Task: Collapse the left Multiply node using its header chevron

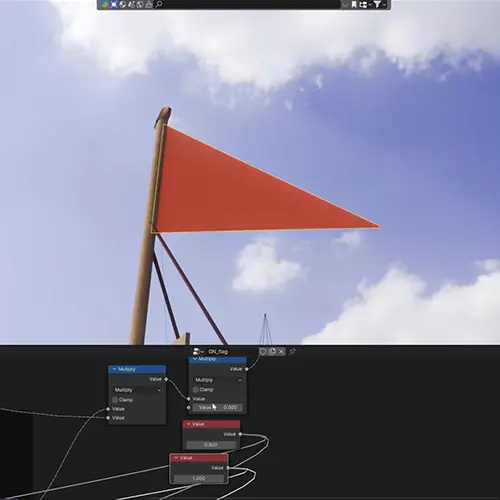Action: (x=114, y=369)
